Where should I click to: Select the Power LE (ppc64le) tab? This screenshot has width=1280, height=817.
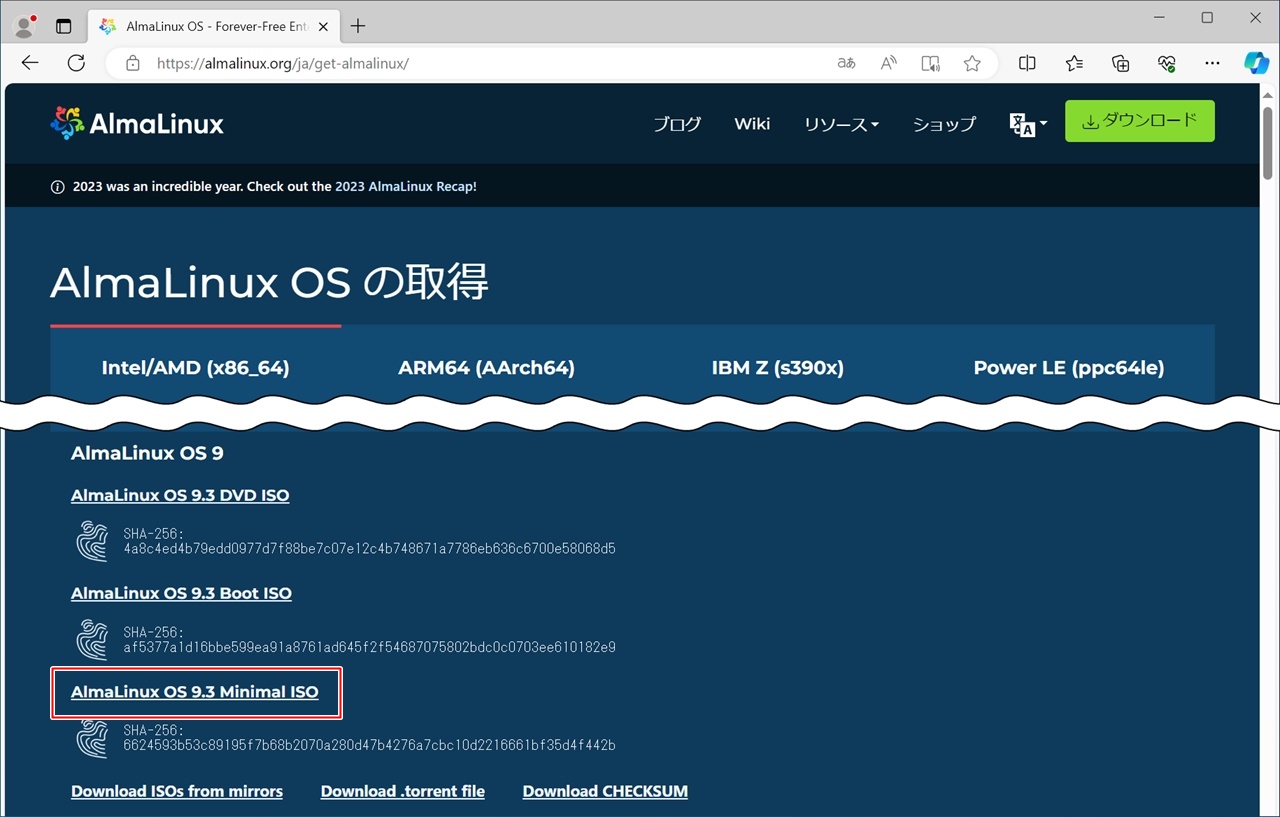[1068, 368]
